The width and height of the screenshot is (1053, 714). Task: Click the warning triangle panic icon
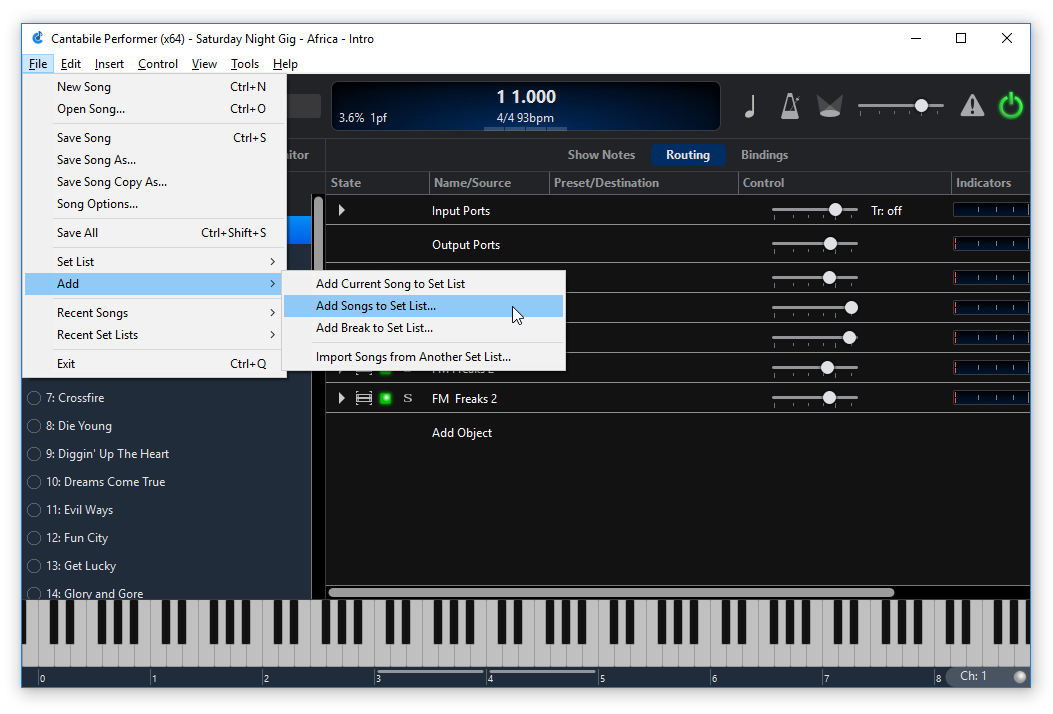[972, 106]
